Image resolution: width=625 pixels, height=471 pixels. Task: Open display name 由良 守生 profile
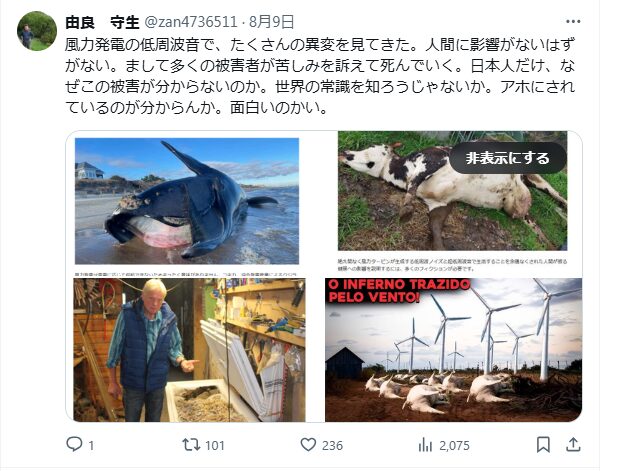pos(102,22)
